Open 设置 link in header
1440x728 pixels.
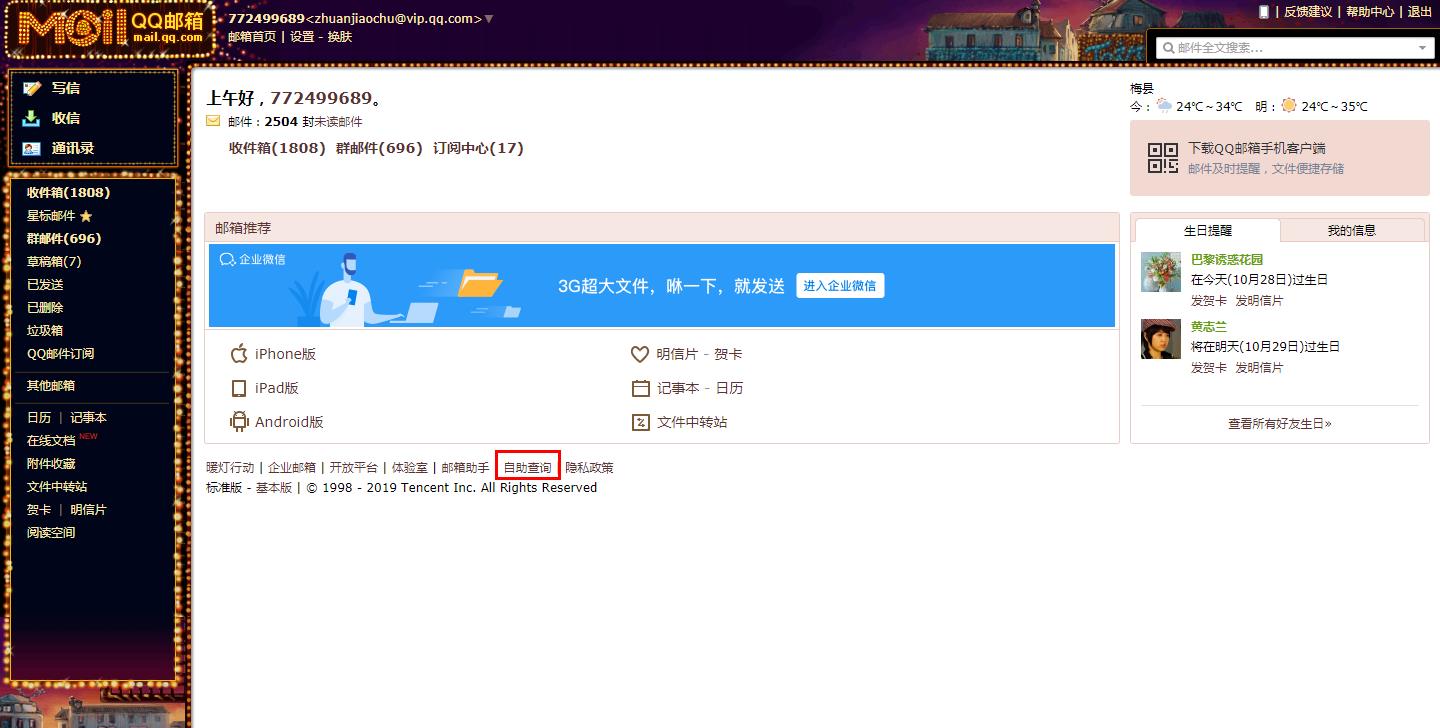pos(302,37)
